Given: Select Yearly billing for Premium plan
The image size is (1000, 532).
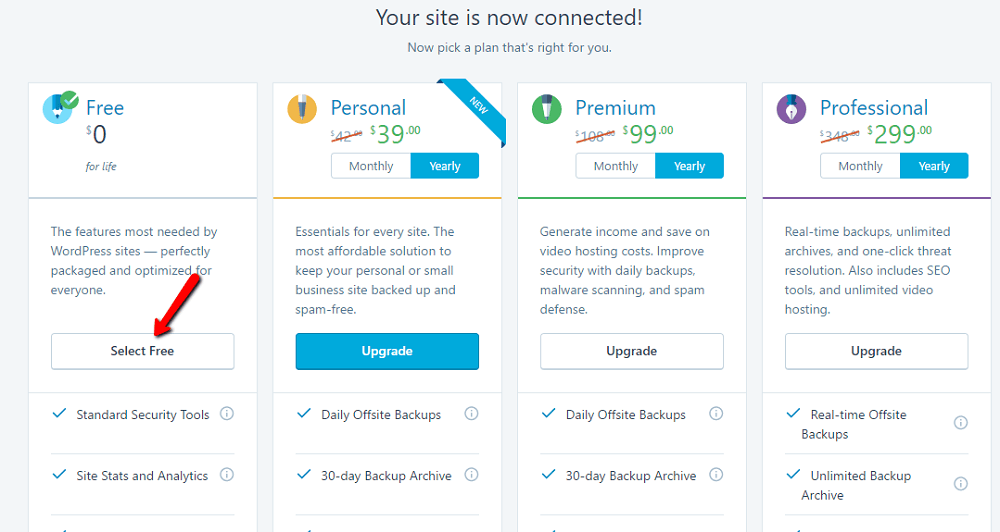Looking at the screenshot, I should click(689, 166).
